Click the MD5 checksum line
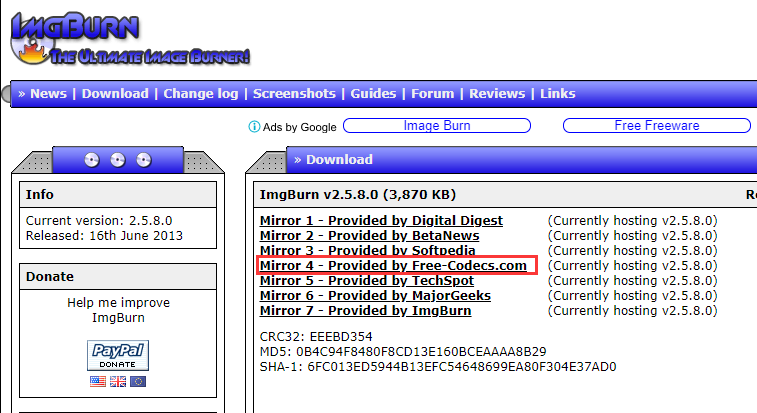757x413 pixels. coord(403,352)
